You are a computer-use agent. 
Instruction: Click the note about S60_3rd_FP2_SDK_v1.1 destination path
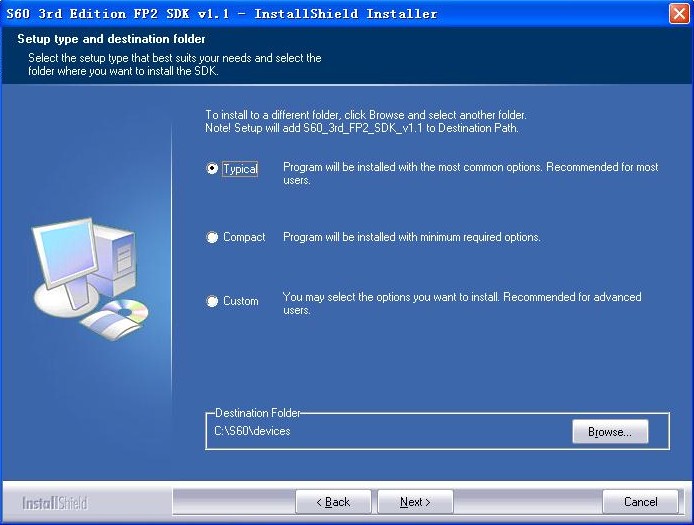[x=362, y=128]
